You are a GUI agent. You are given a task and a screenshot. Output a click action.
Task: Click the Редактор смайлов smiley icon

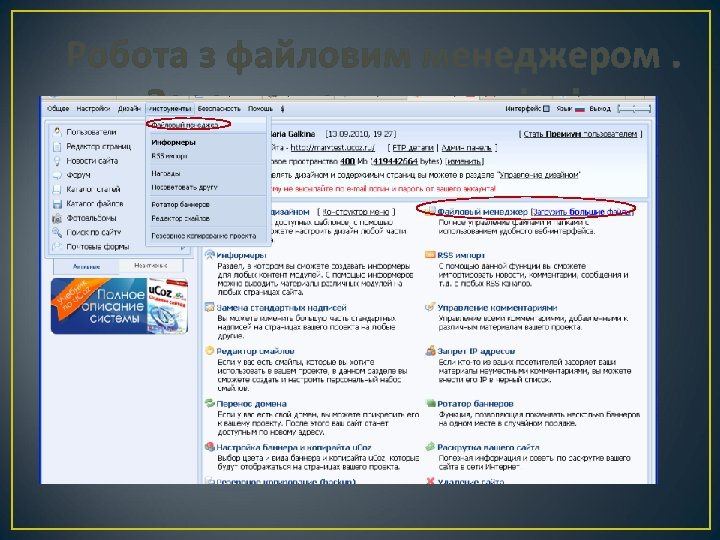pyautogui.click(x=210, y=351)
